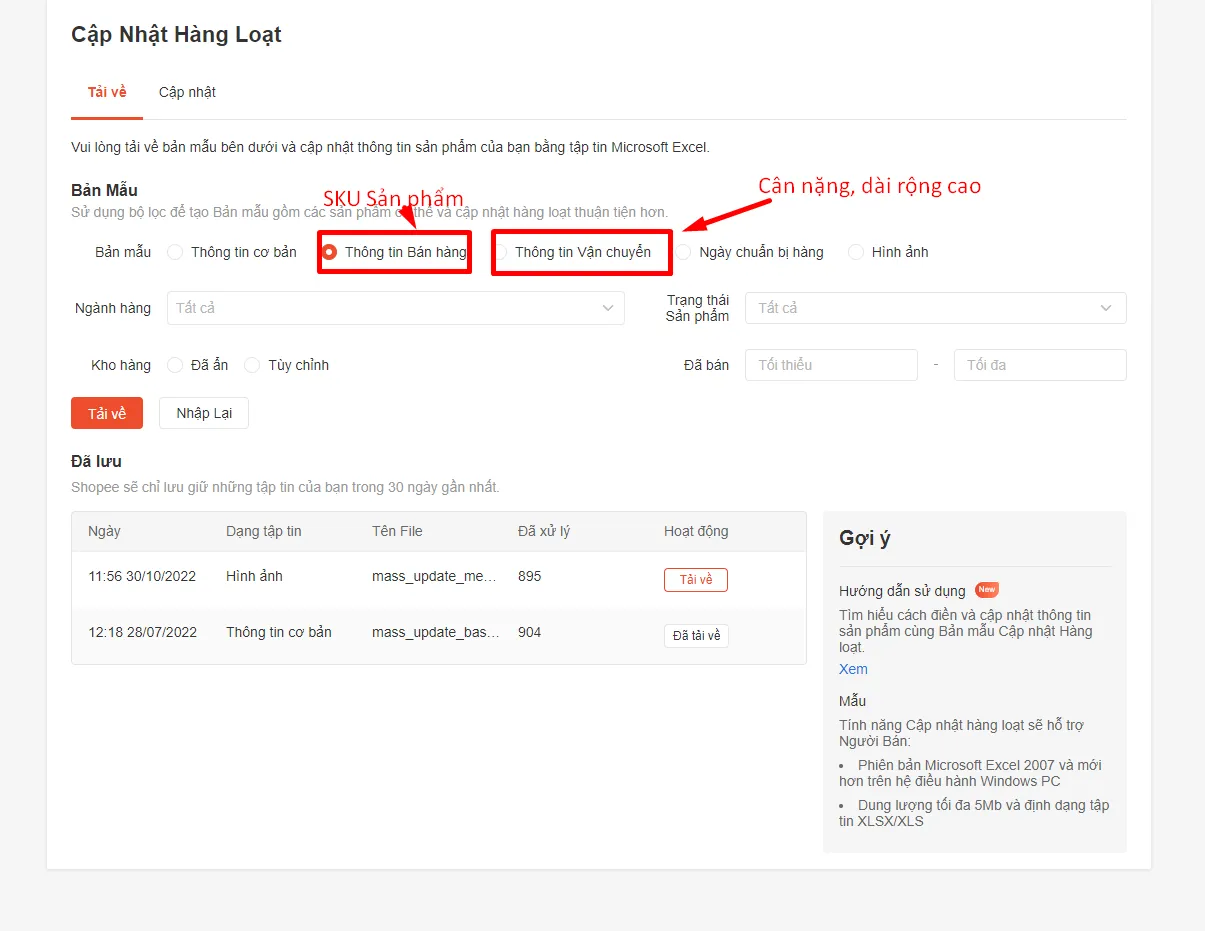Click the Hình ảnh file type cell

[254, 576]
